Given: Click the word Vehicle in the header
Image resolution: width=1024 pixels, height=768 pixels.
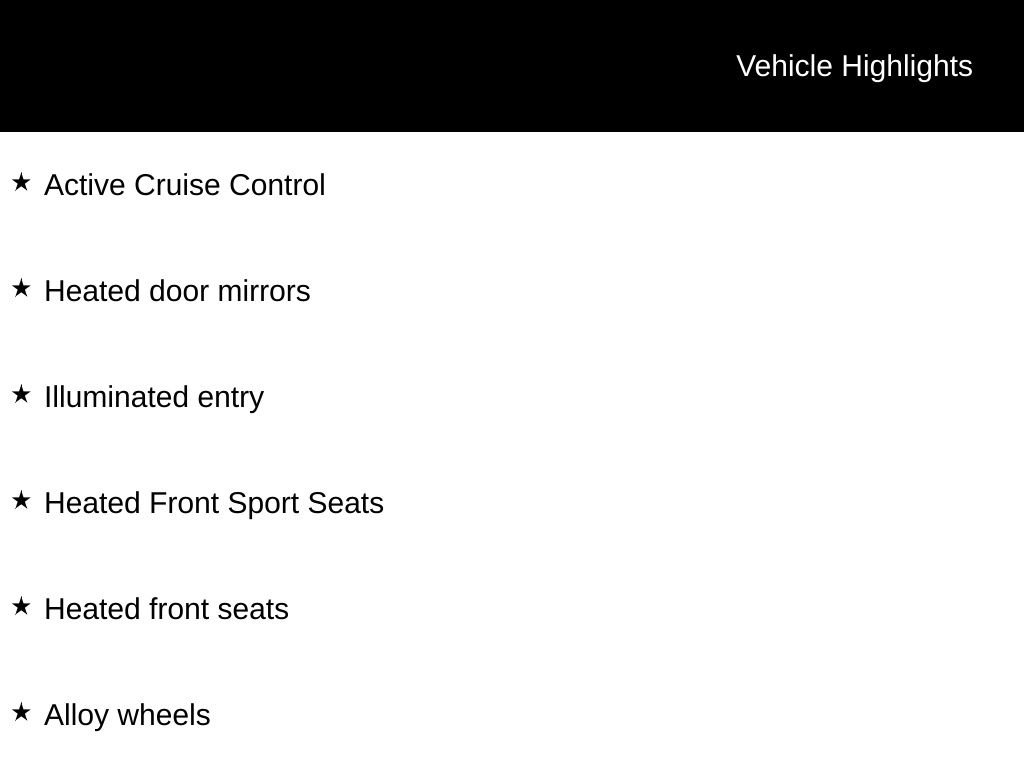Looking at the screenshot, I should coord(784,66).
